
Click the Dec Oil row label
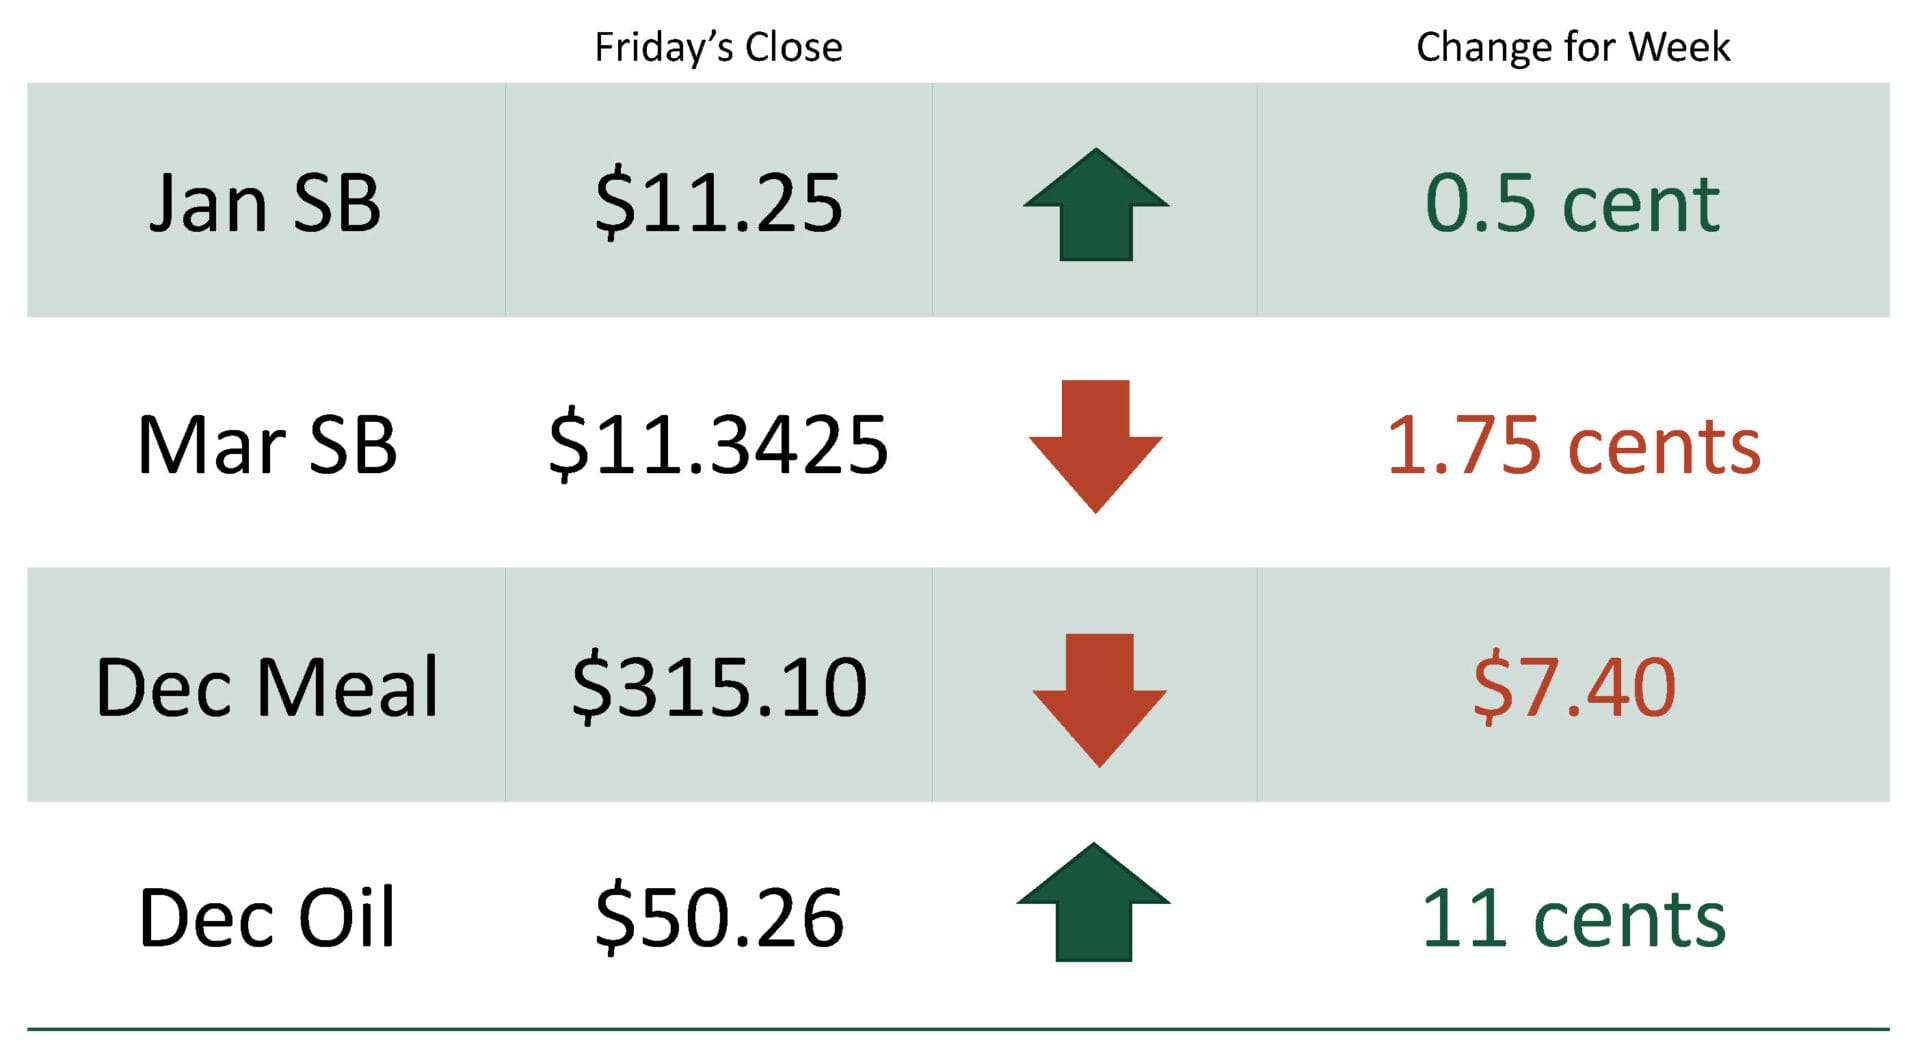tap(267, 918)
